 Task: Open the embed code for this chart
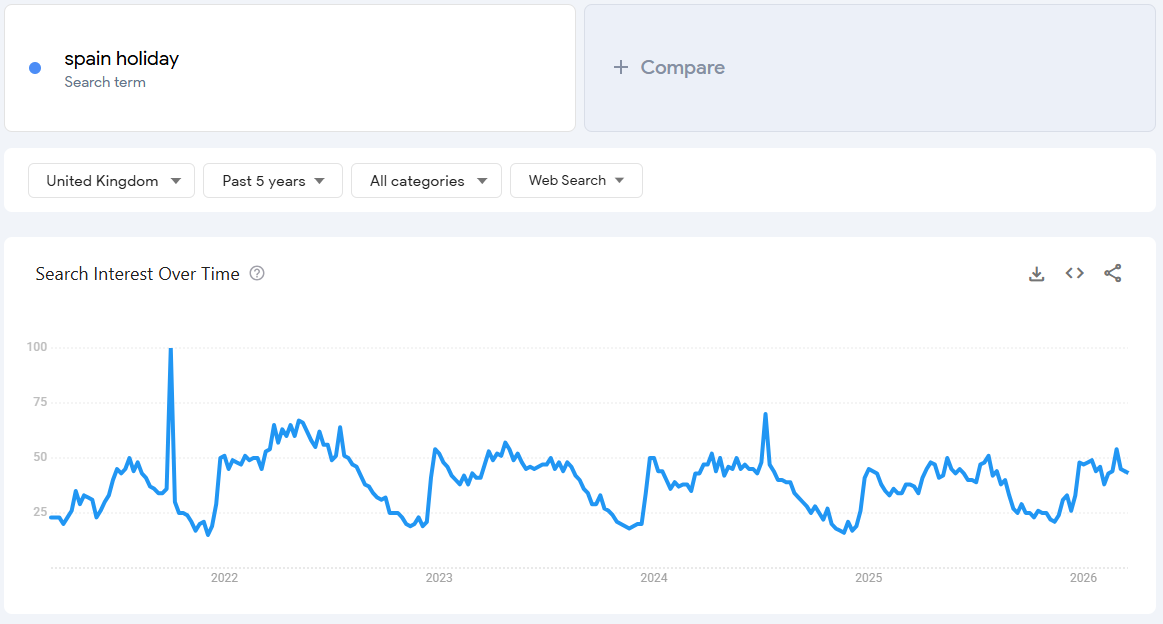point(1074,273)
